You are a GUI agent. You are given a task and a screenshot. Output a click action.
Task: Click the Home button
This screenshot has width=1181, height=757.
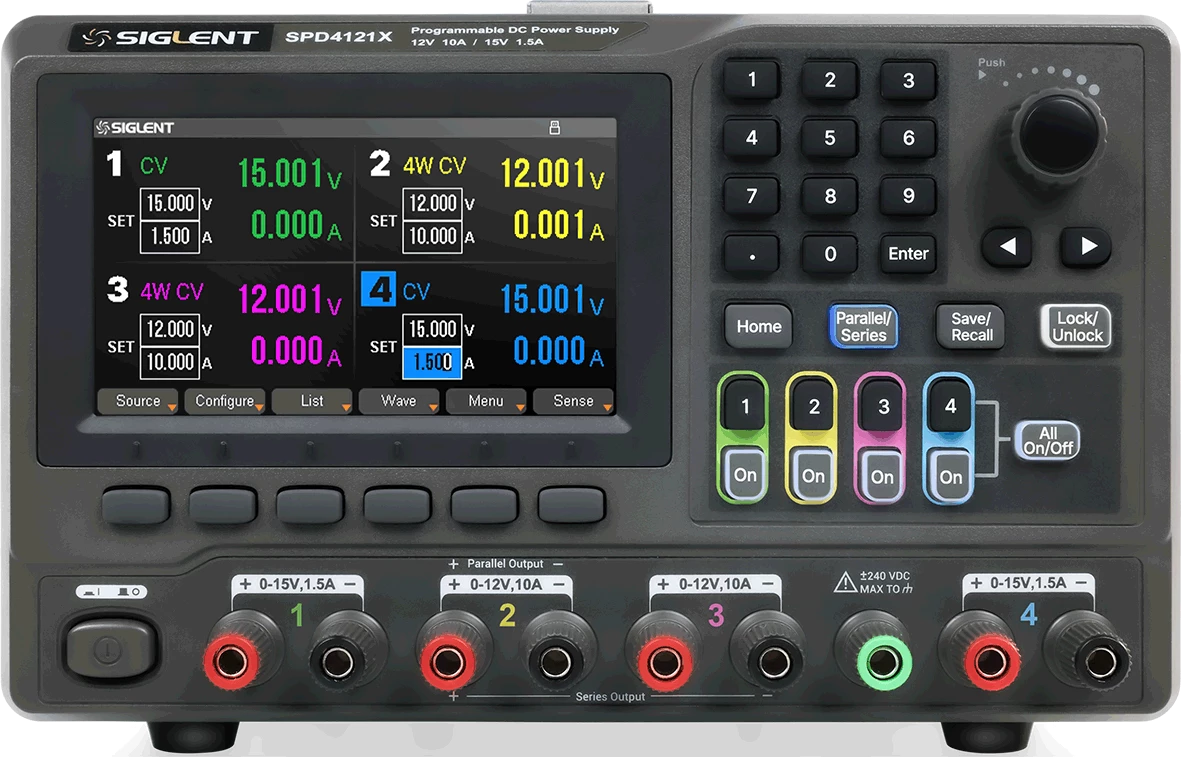[758, 326]
